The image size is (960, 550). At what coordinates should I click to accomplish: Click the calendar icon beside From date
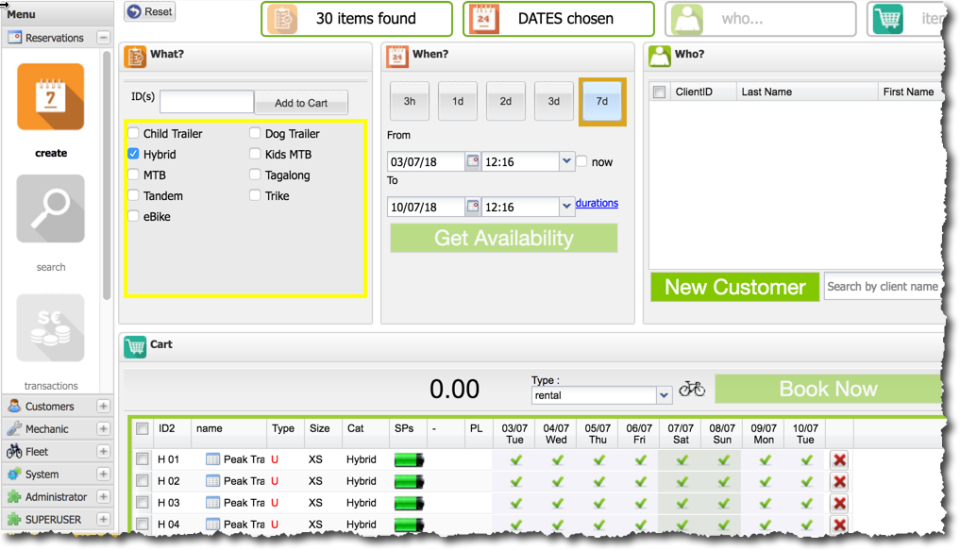(x=472, y=162)
